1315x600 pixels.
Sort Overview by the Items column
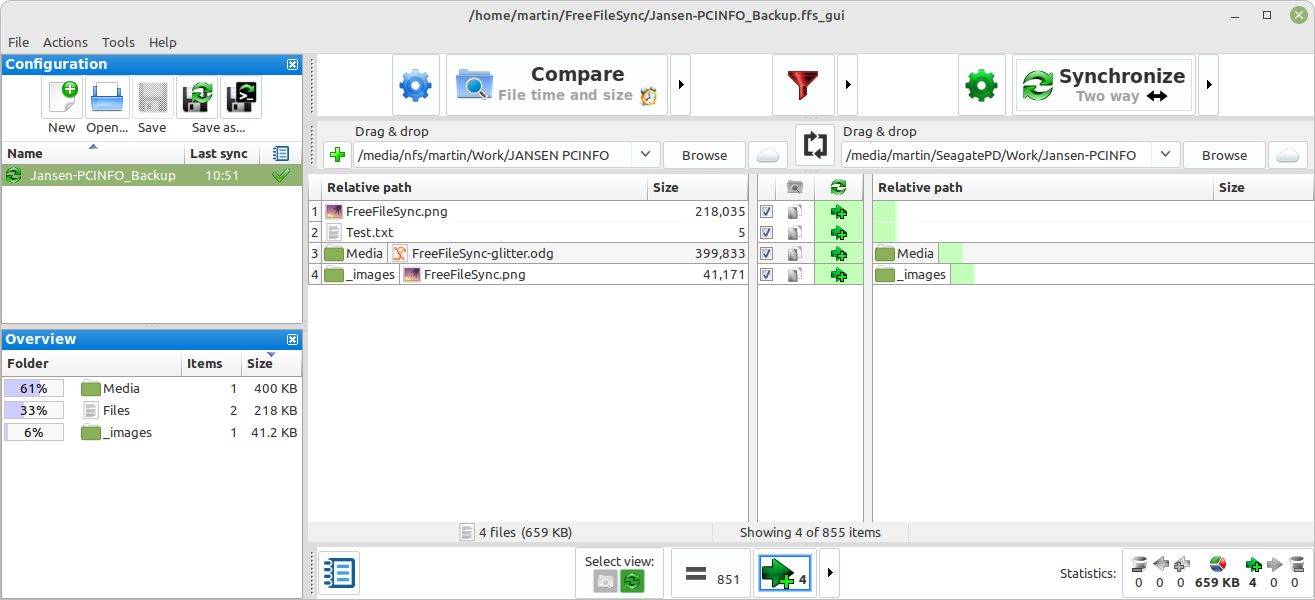211,364
